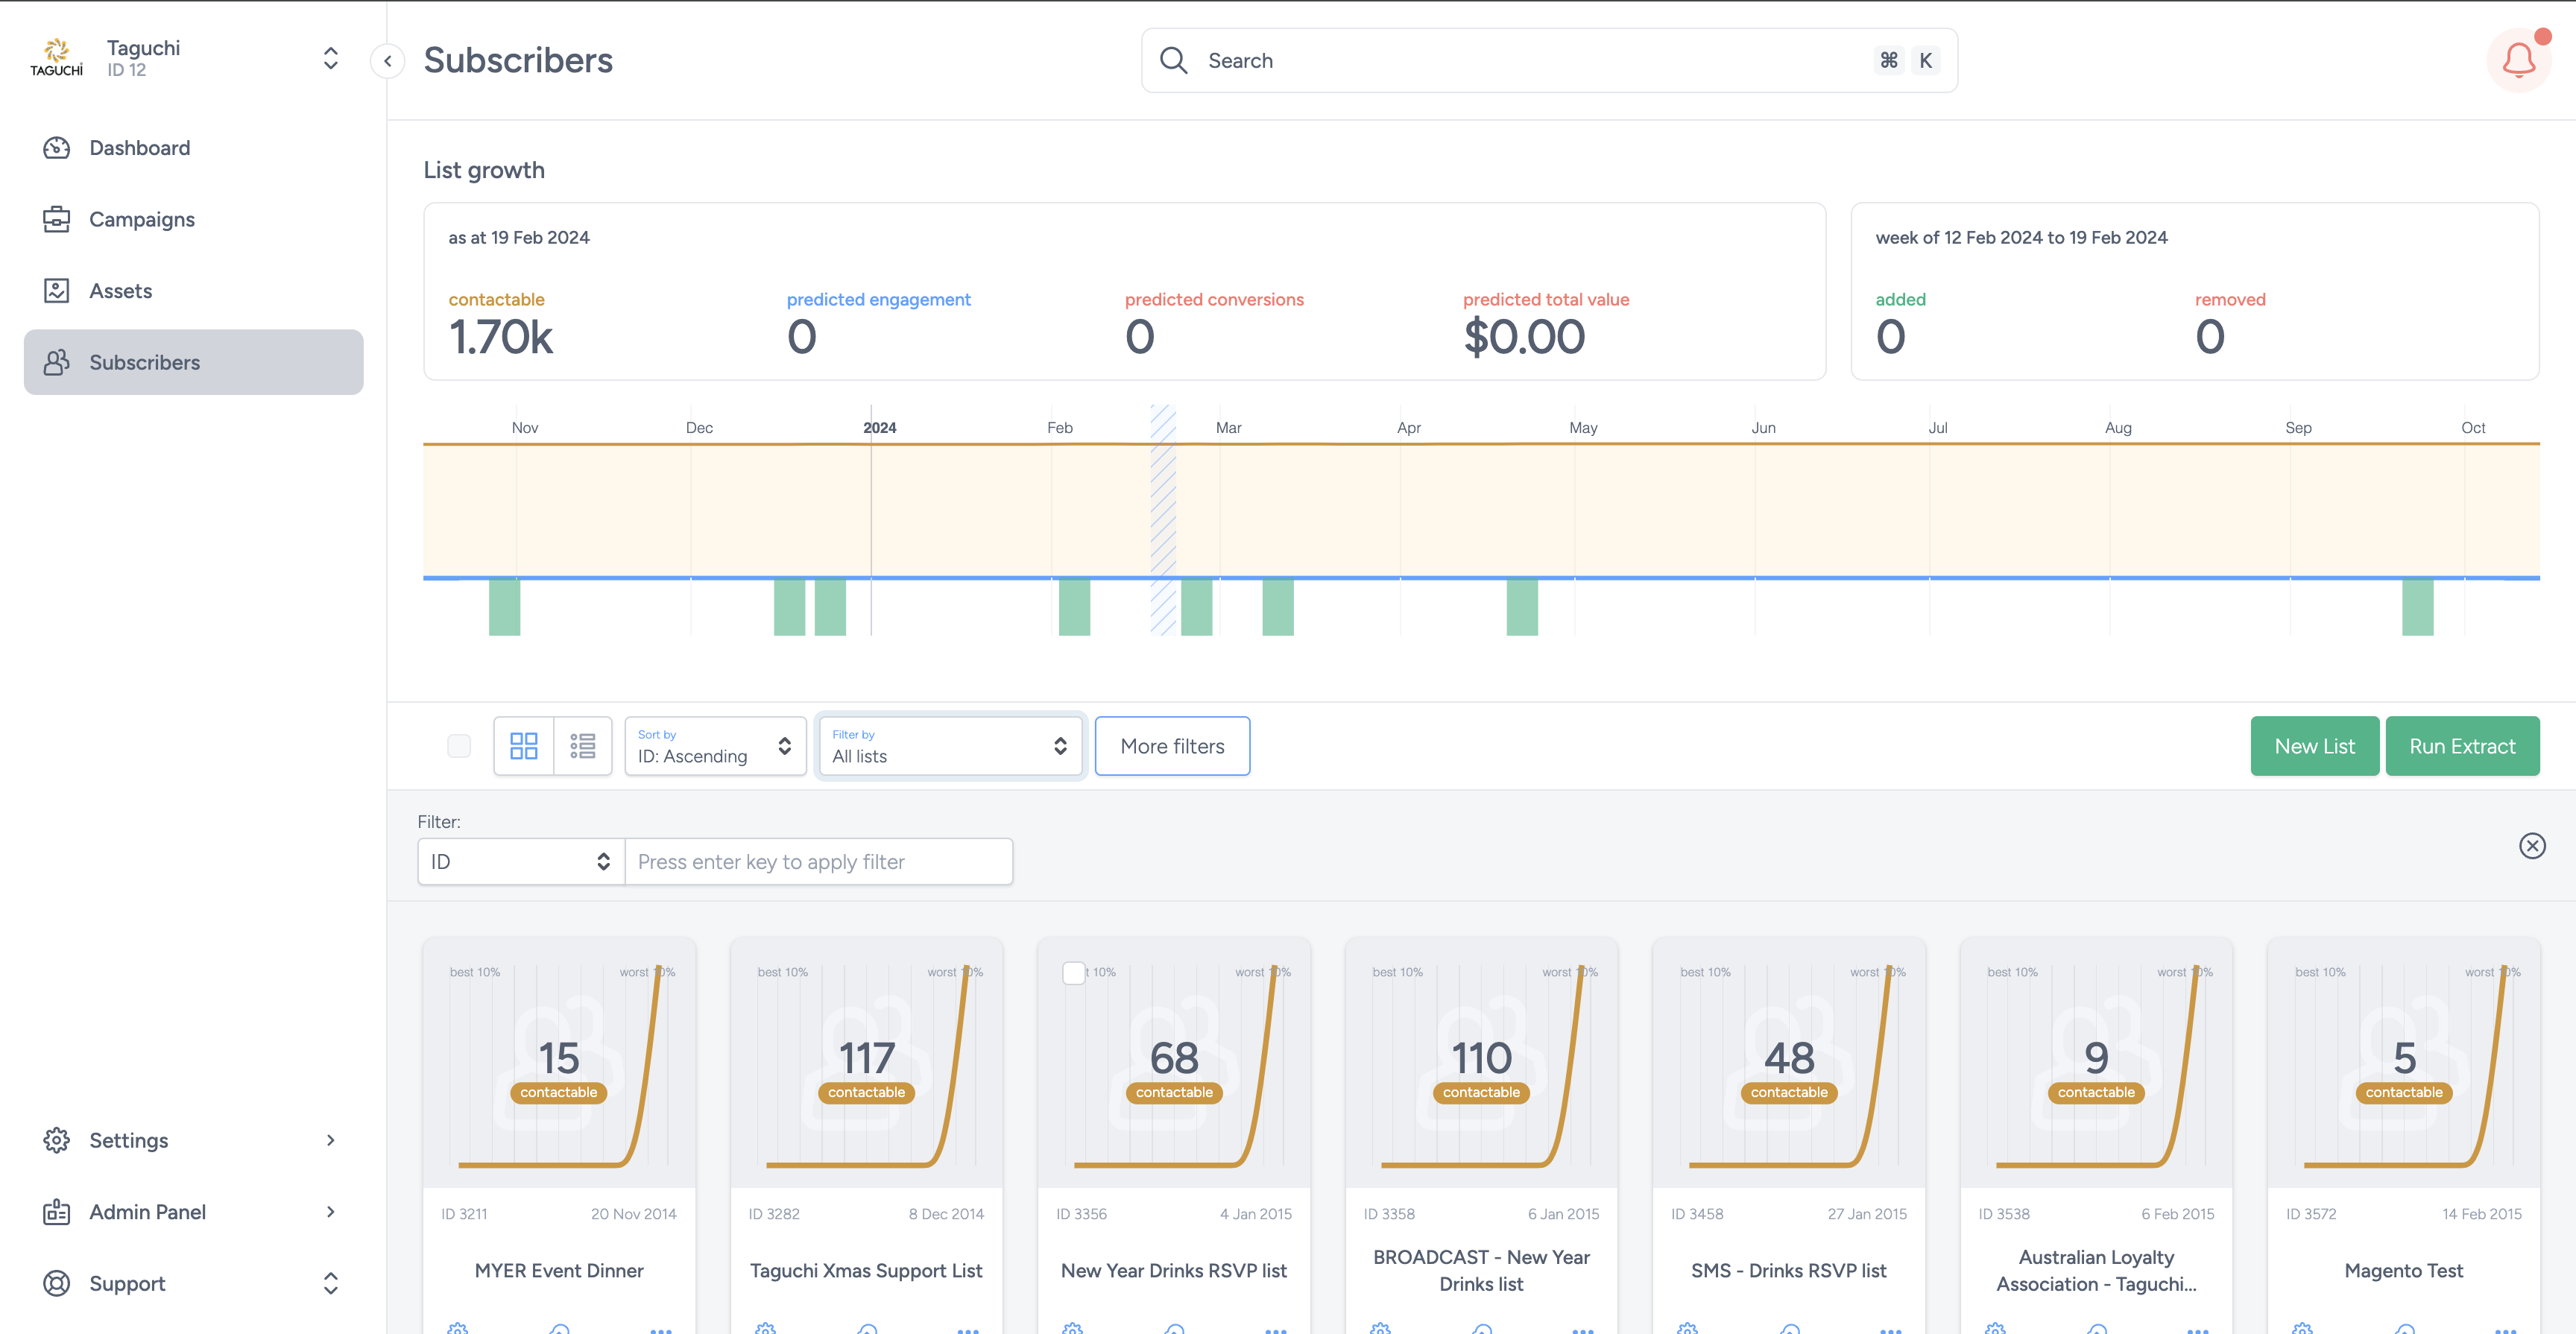Click the Settings navigation icon

tap(54, 1140)
